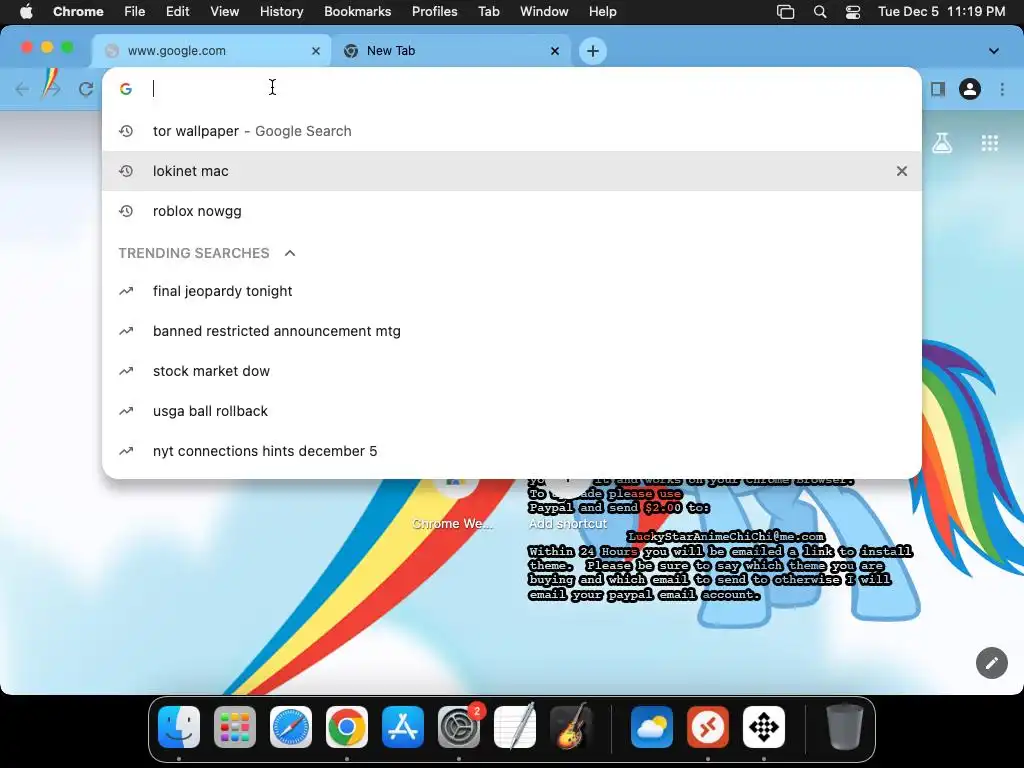The height and width of the screenshot is (768, 1024).
Task: Launch Safari from the dock
Action: click(291, 727)
